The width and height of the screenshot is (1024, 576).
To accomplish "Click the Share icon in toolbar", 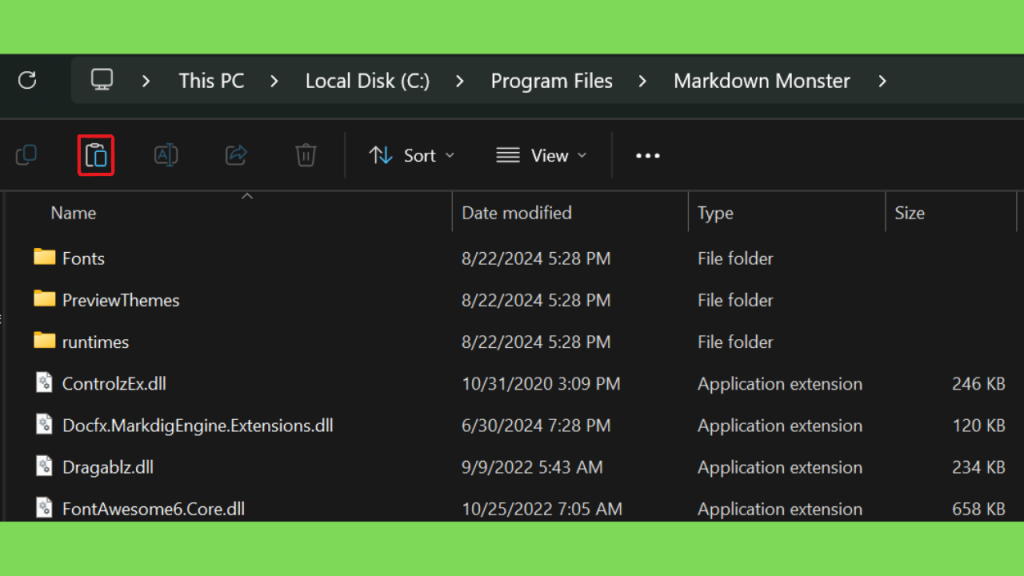I will coord(236,155).
